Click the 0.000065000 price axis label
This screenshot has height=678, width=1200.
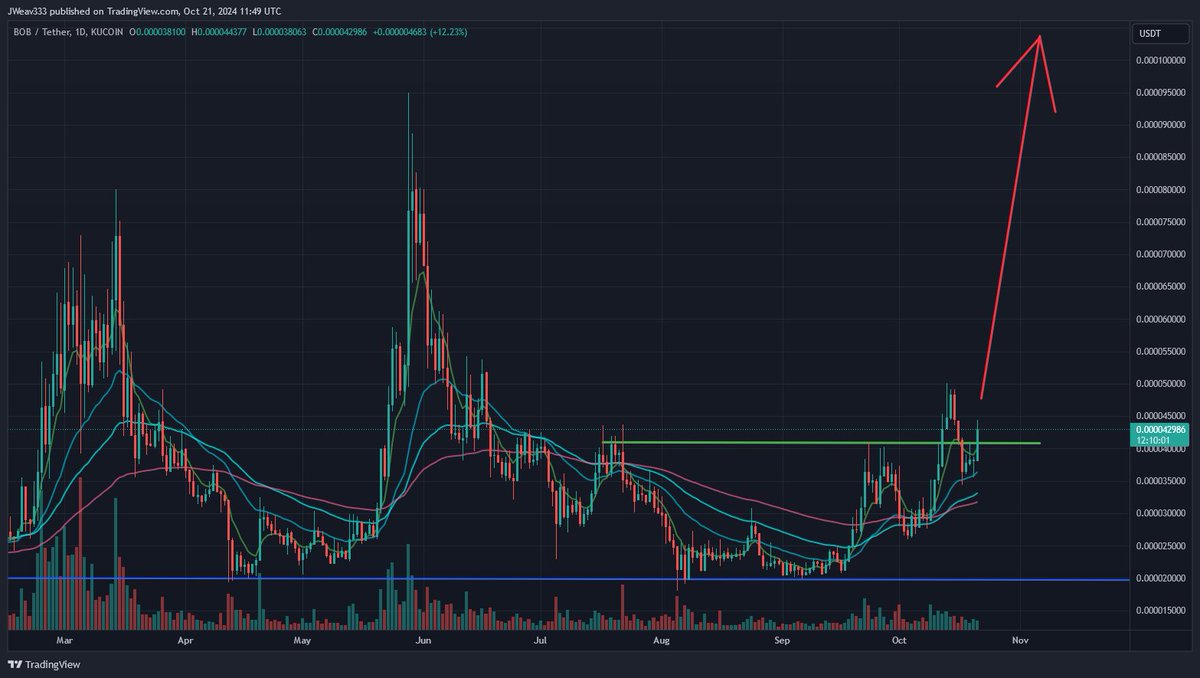click(x=1161, y=287)
